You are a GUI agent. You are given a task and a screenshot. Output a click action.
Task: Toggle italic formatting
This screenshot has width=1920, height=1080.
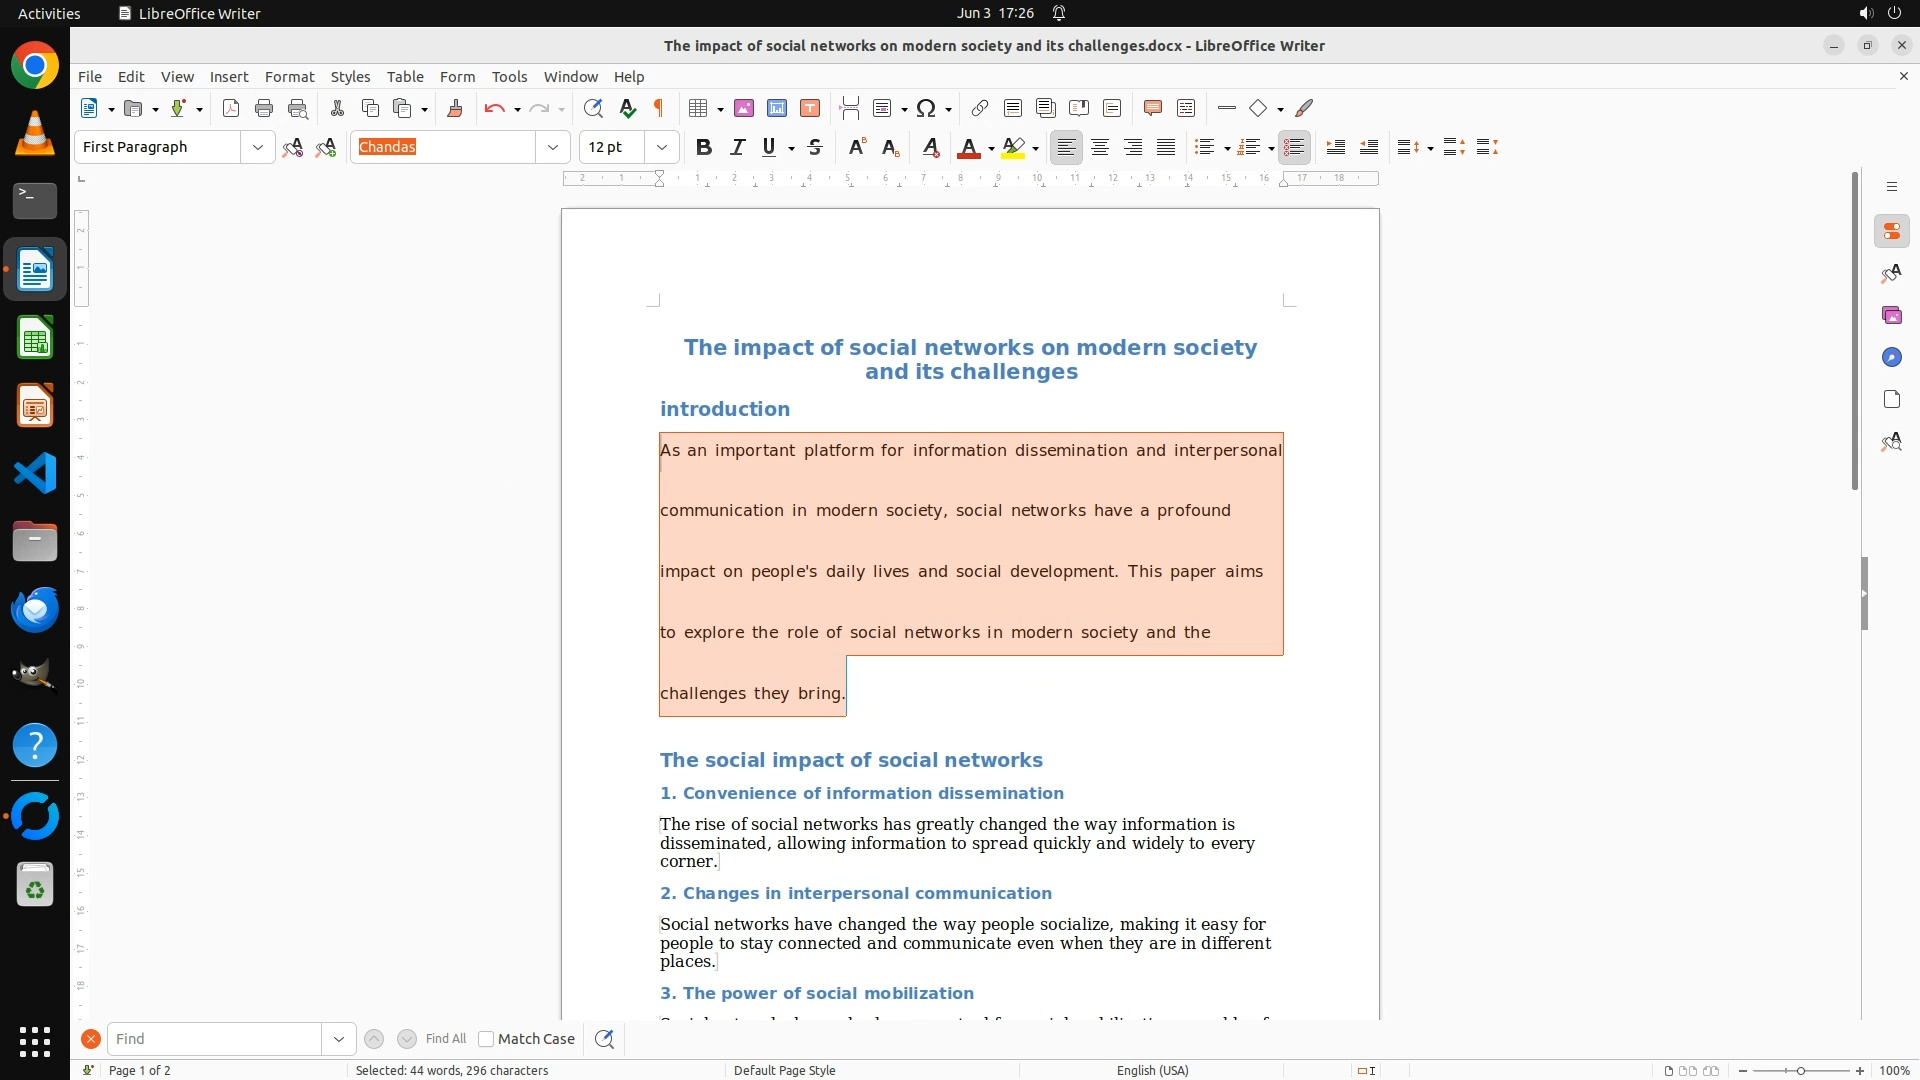tap(738, 147)
